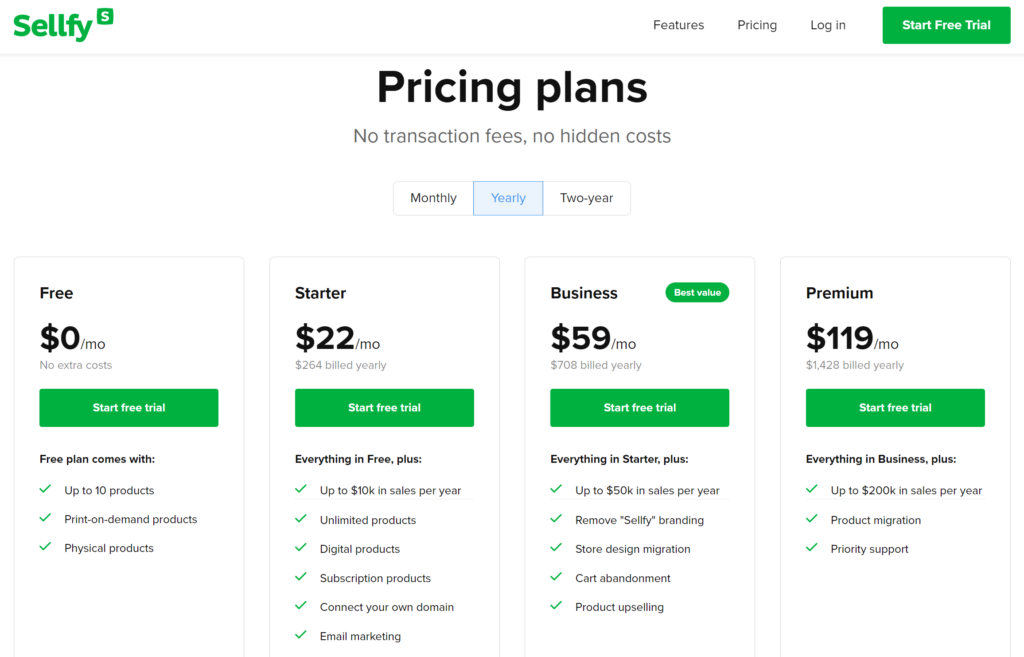Click the checkmark beside Email marketing
Viewport: 1024px width, 657px height.
300,635
